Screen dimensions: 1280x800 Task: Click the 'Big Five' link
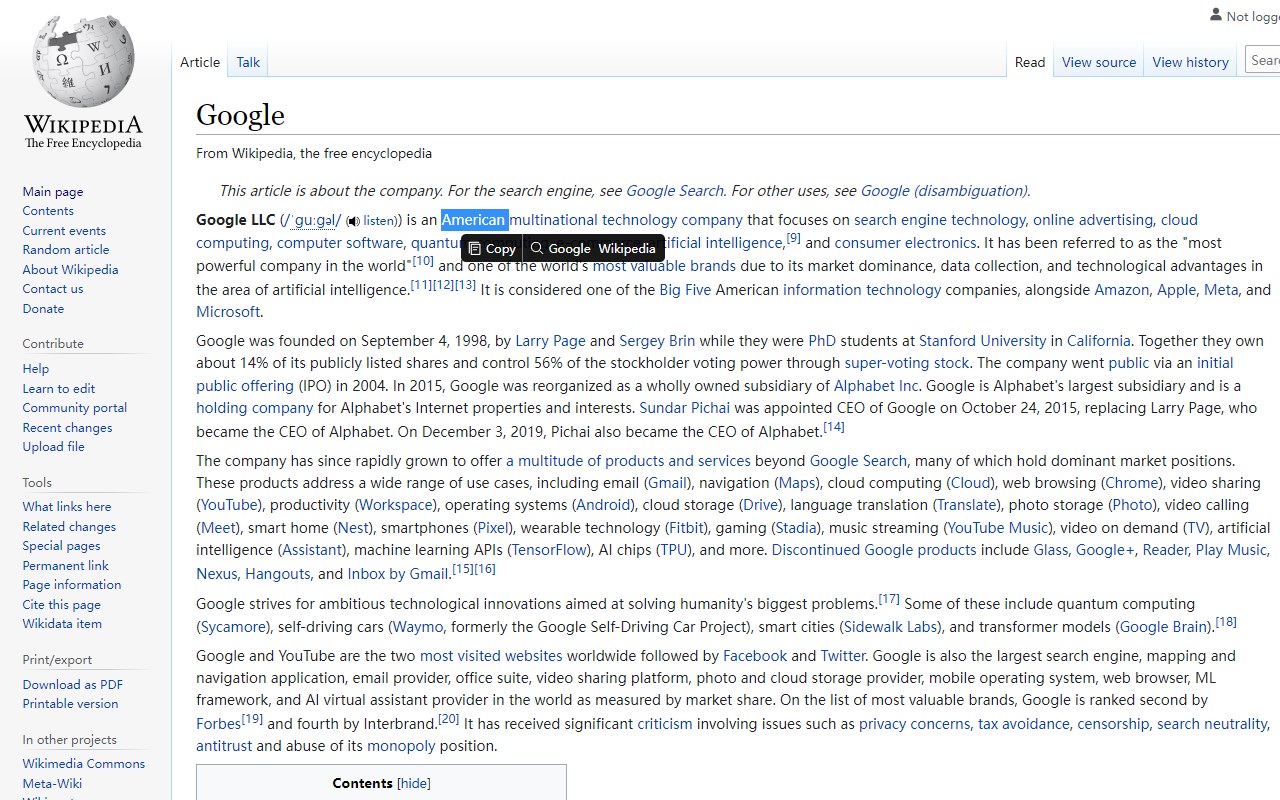(x=685, y=290)
